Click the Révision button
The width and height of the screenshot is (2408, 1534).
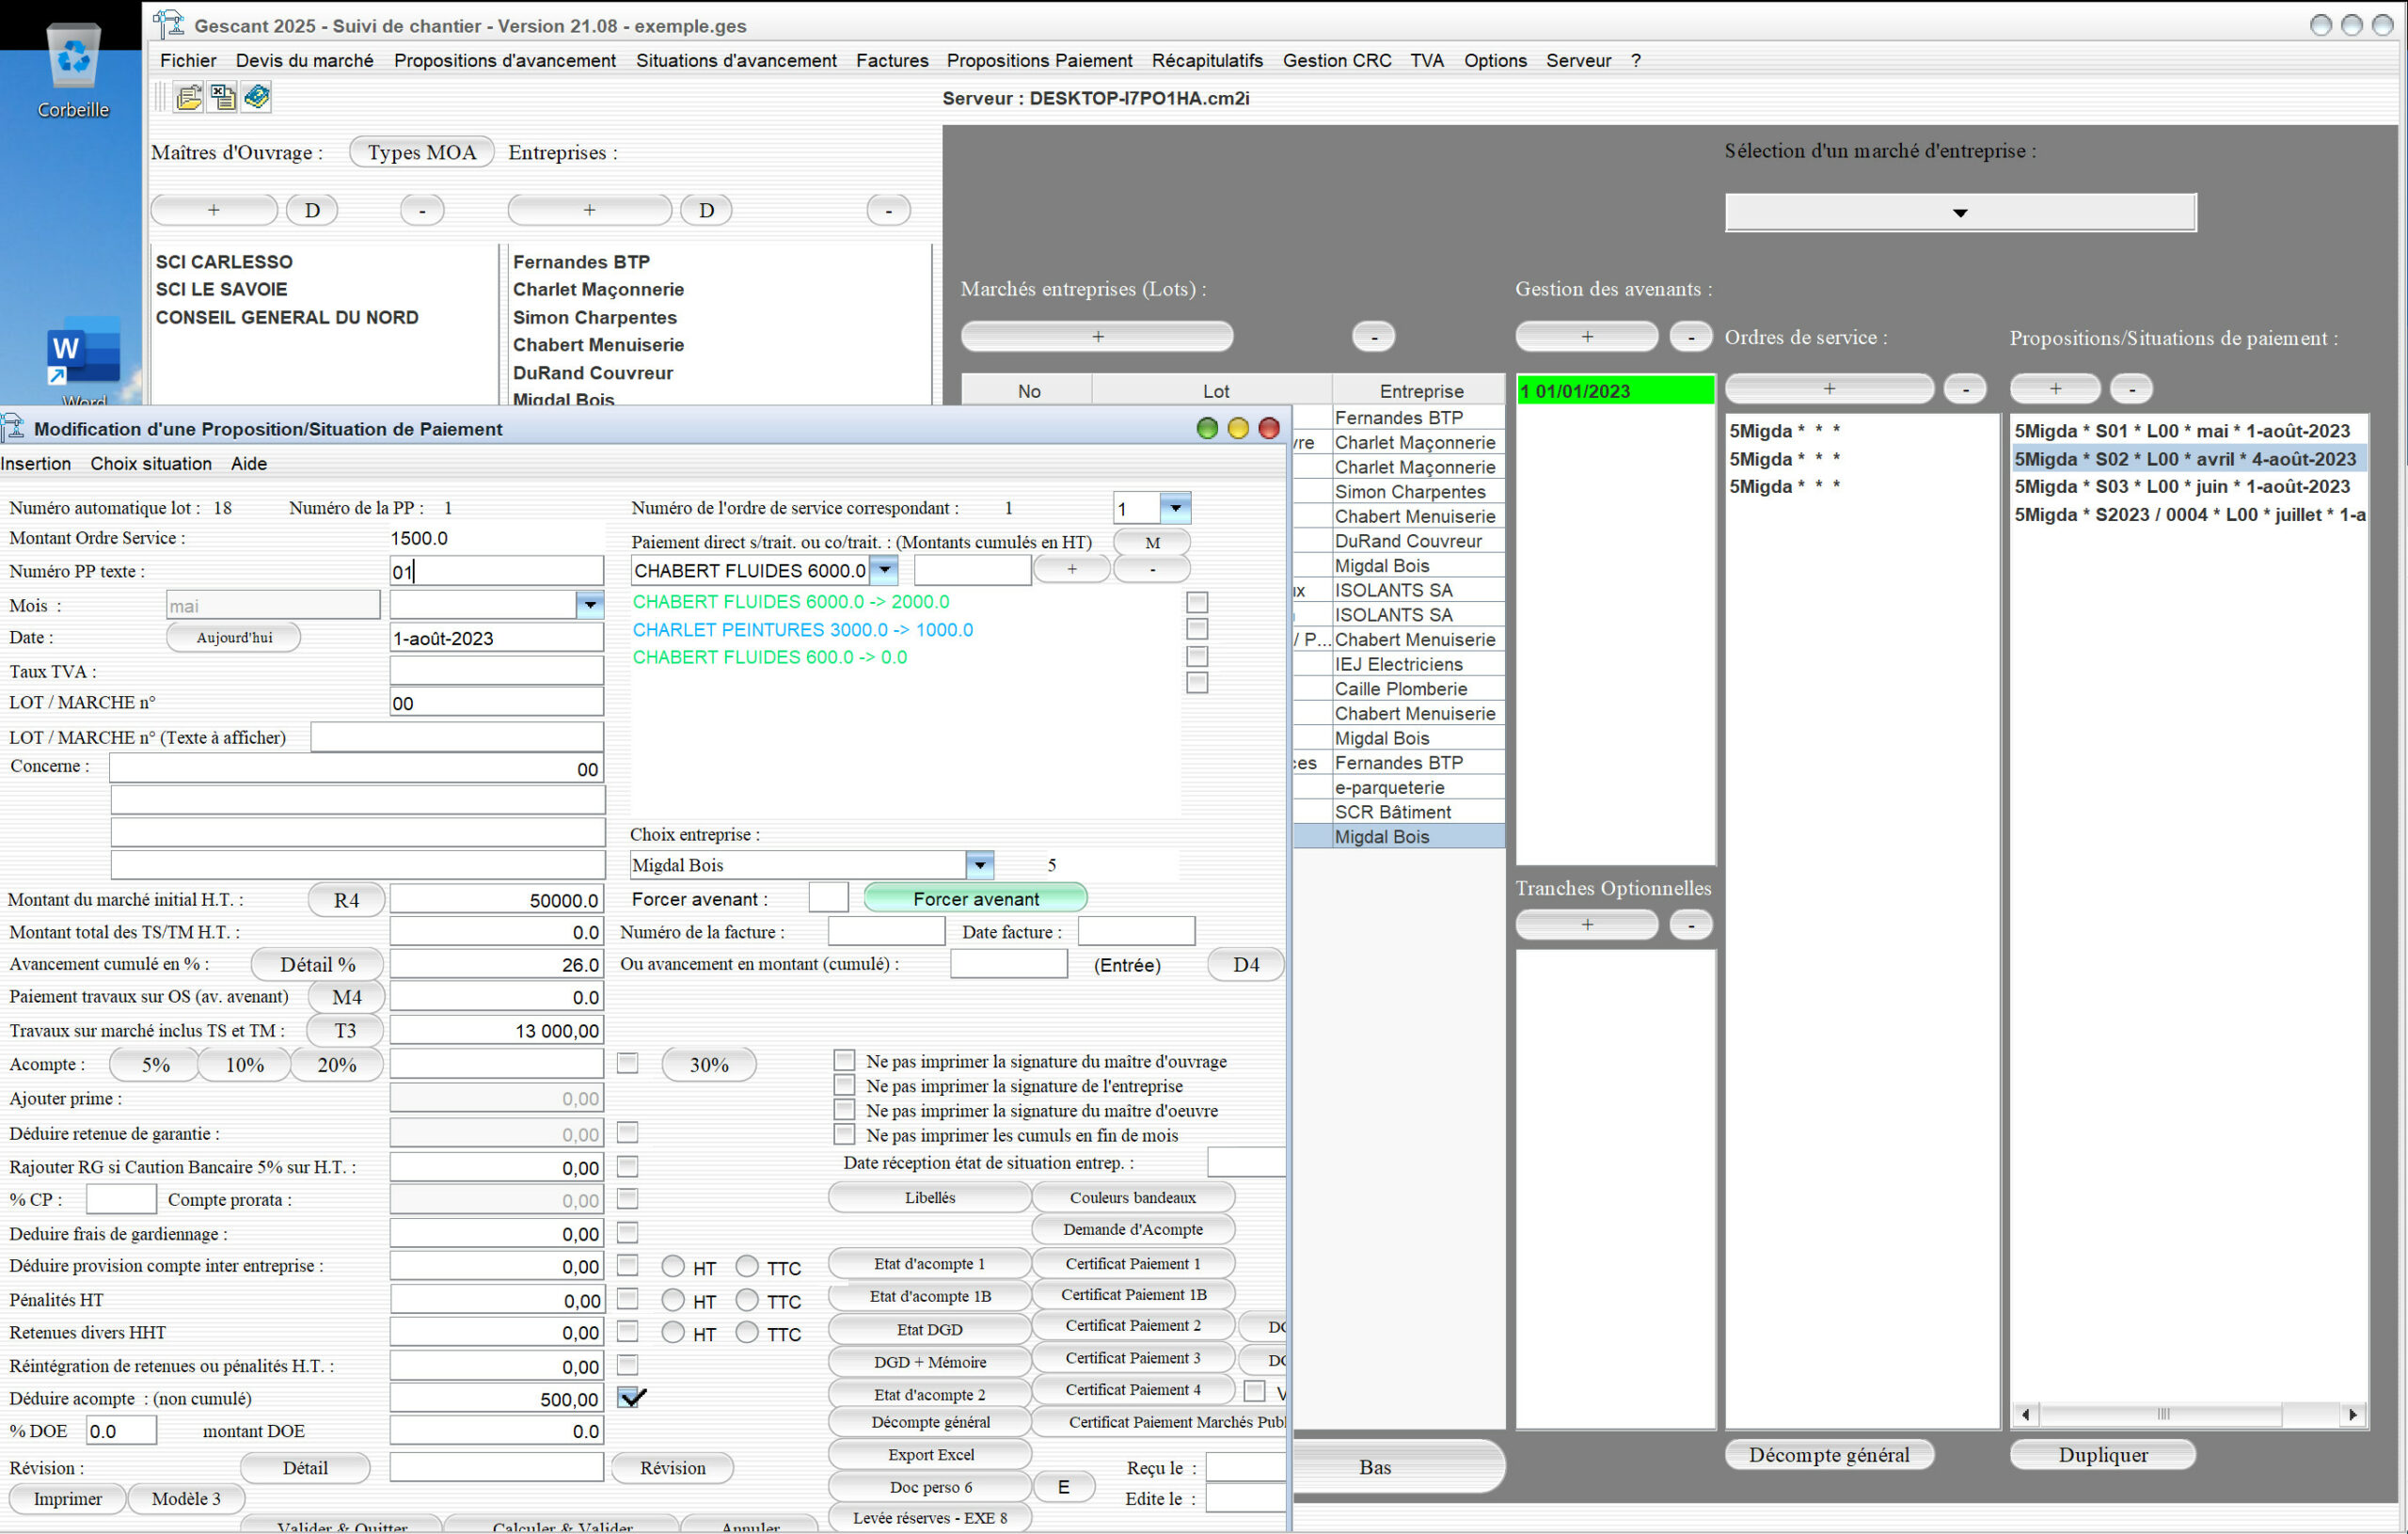coord(672,1467)
